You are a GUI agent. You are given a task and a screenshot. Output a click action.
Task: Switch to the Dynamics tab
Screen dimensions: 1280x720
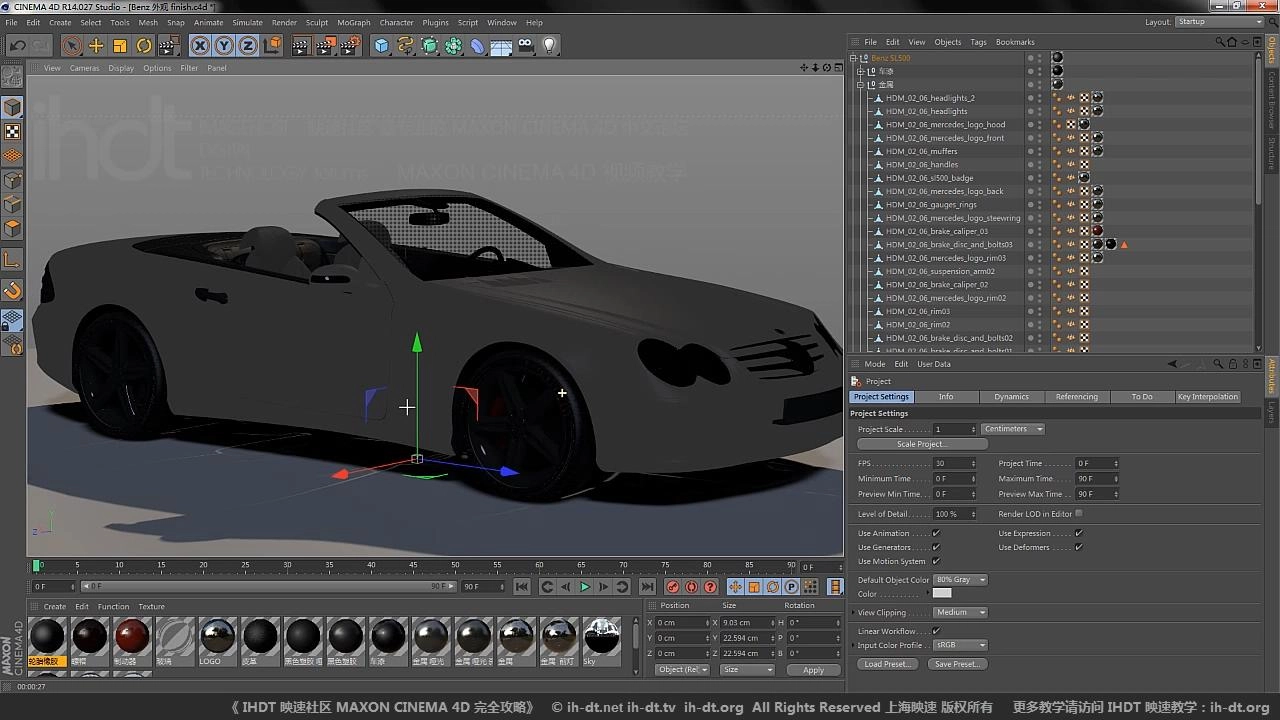[1011, 397]
